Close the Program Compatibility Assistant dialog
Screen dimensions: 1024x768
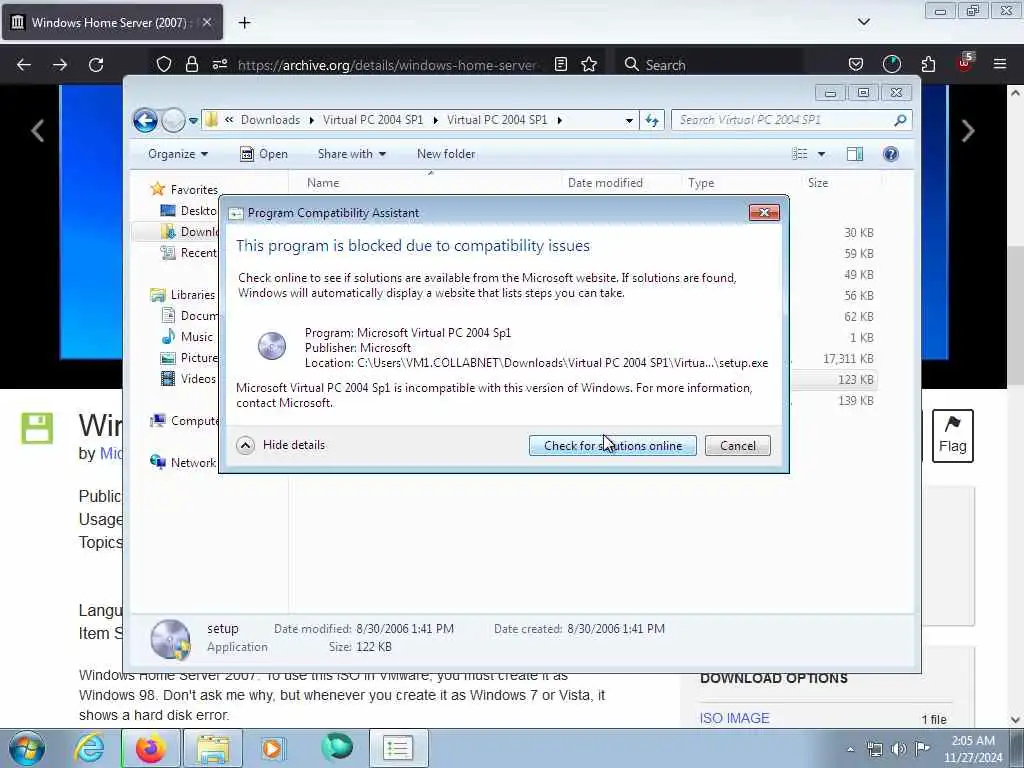(763, 213)
